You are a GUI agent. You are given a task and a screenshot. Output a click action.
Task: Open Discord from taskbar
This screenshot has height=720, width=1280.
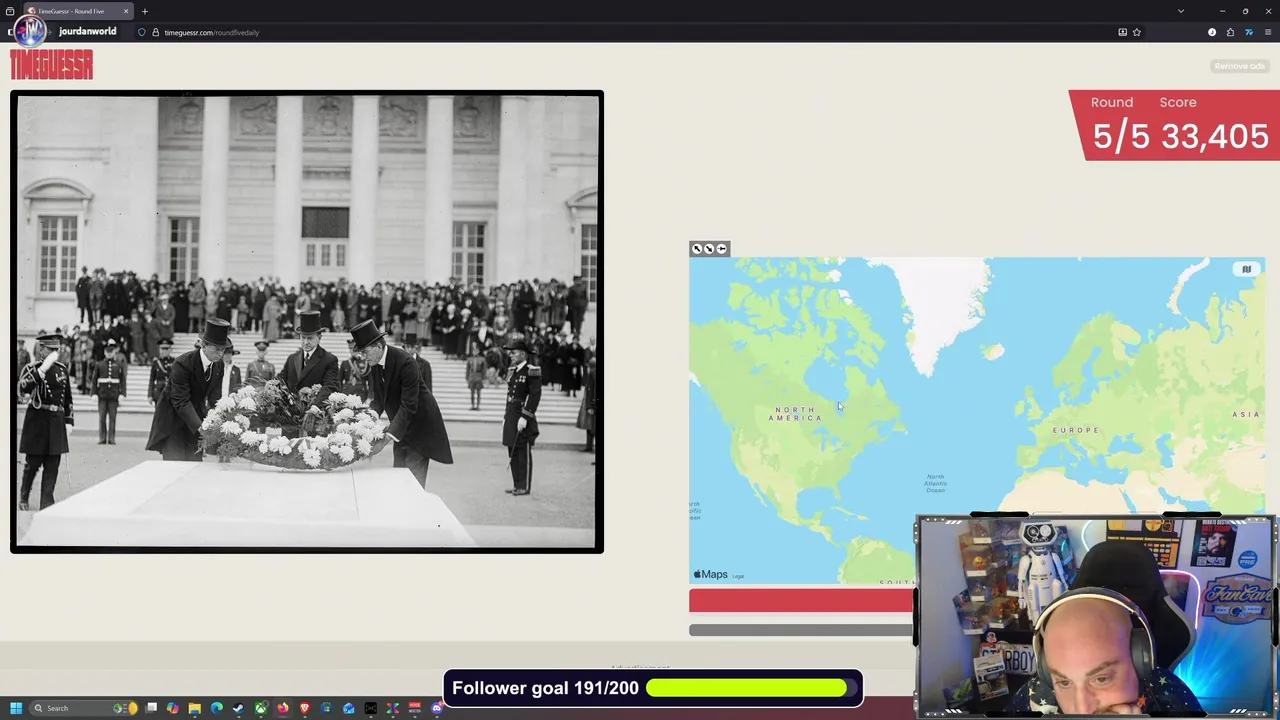[436, 708]
